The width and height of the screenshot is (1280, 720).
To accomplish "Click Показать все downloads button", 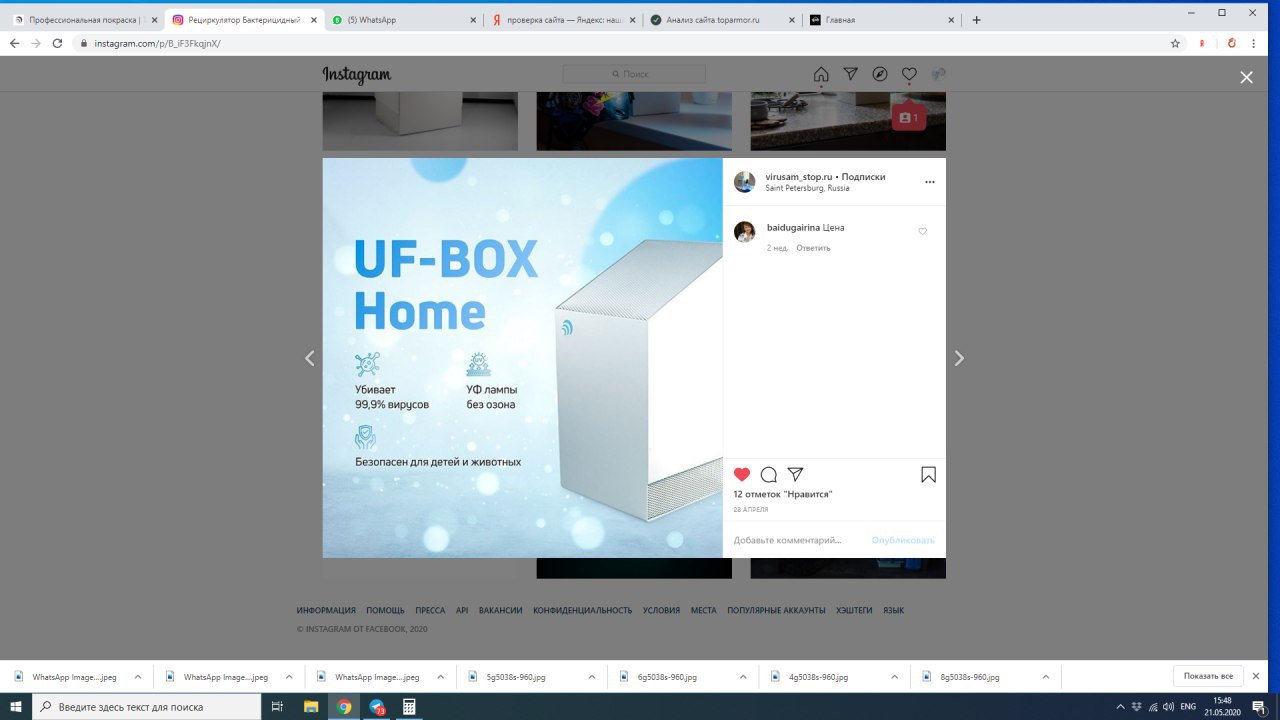I will point(1207,676).
